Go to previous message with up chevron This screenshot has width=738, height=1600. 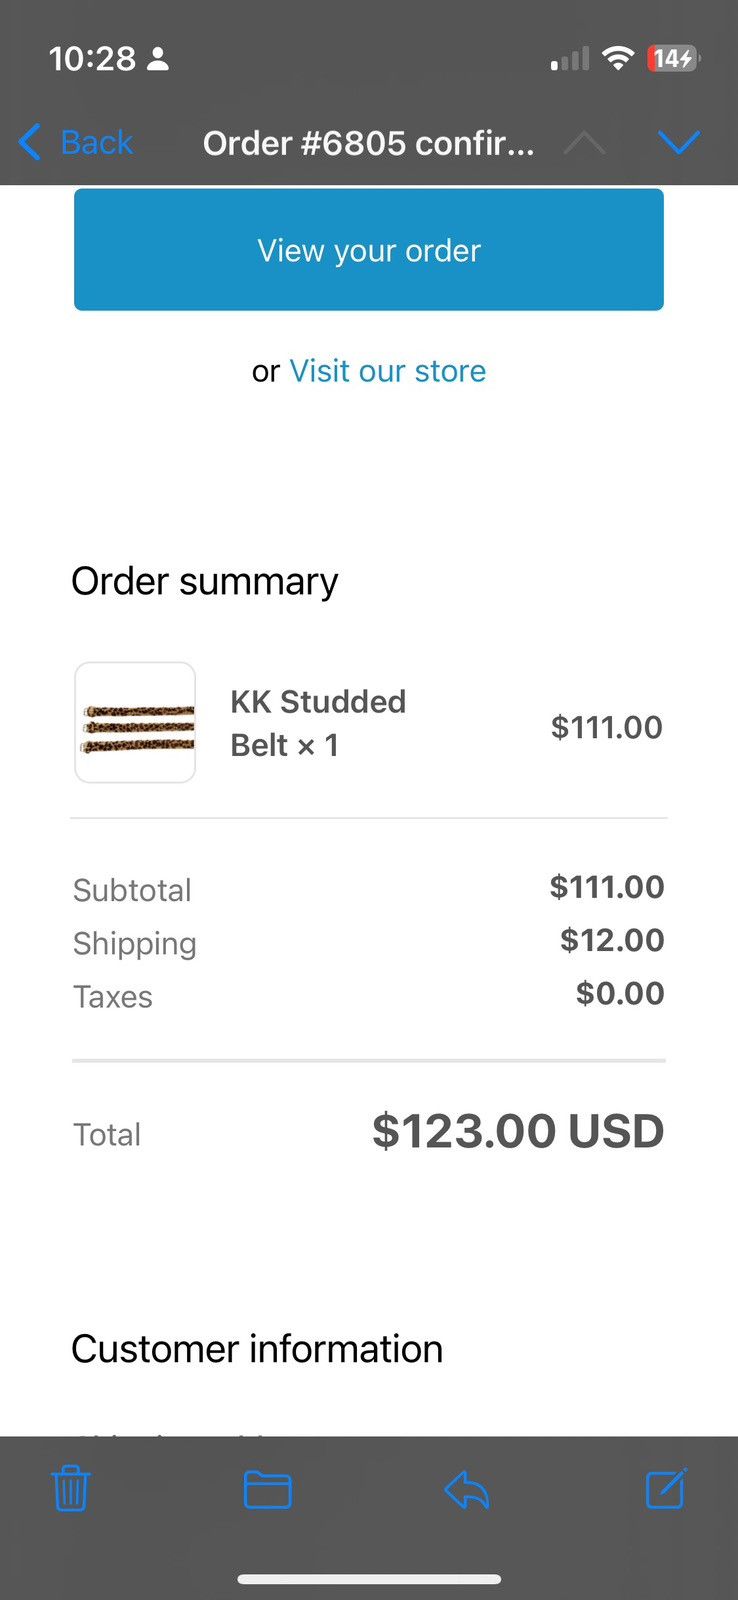pyautogui.click(x=584, y=144)
